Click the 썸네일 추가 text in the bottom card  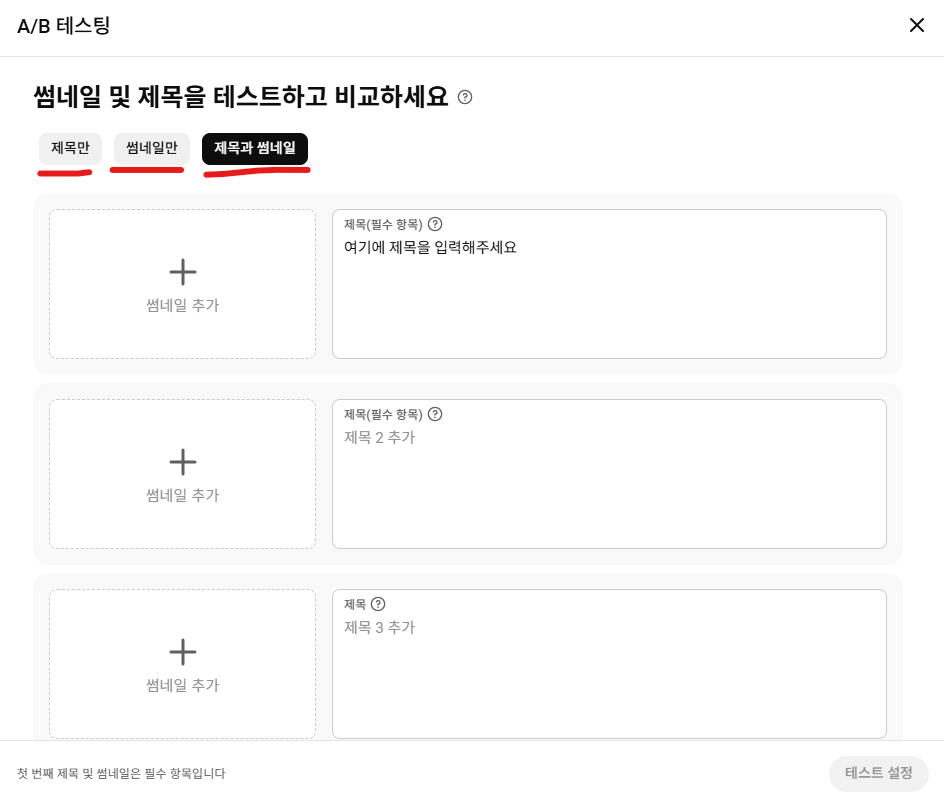(183, 685)
